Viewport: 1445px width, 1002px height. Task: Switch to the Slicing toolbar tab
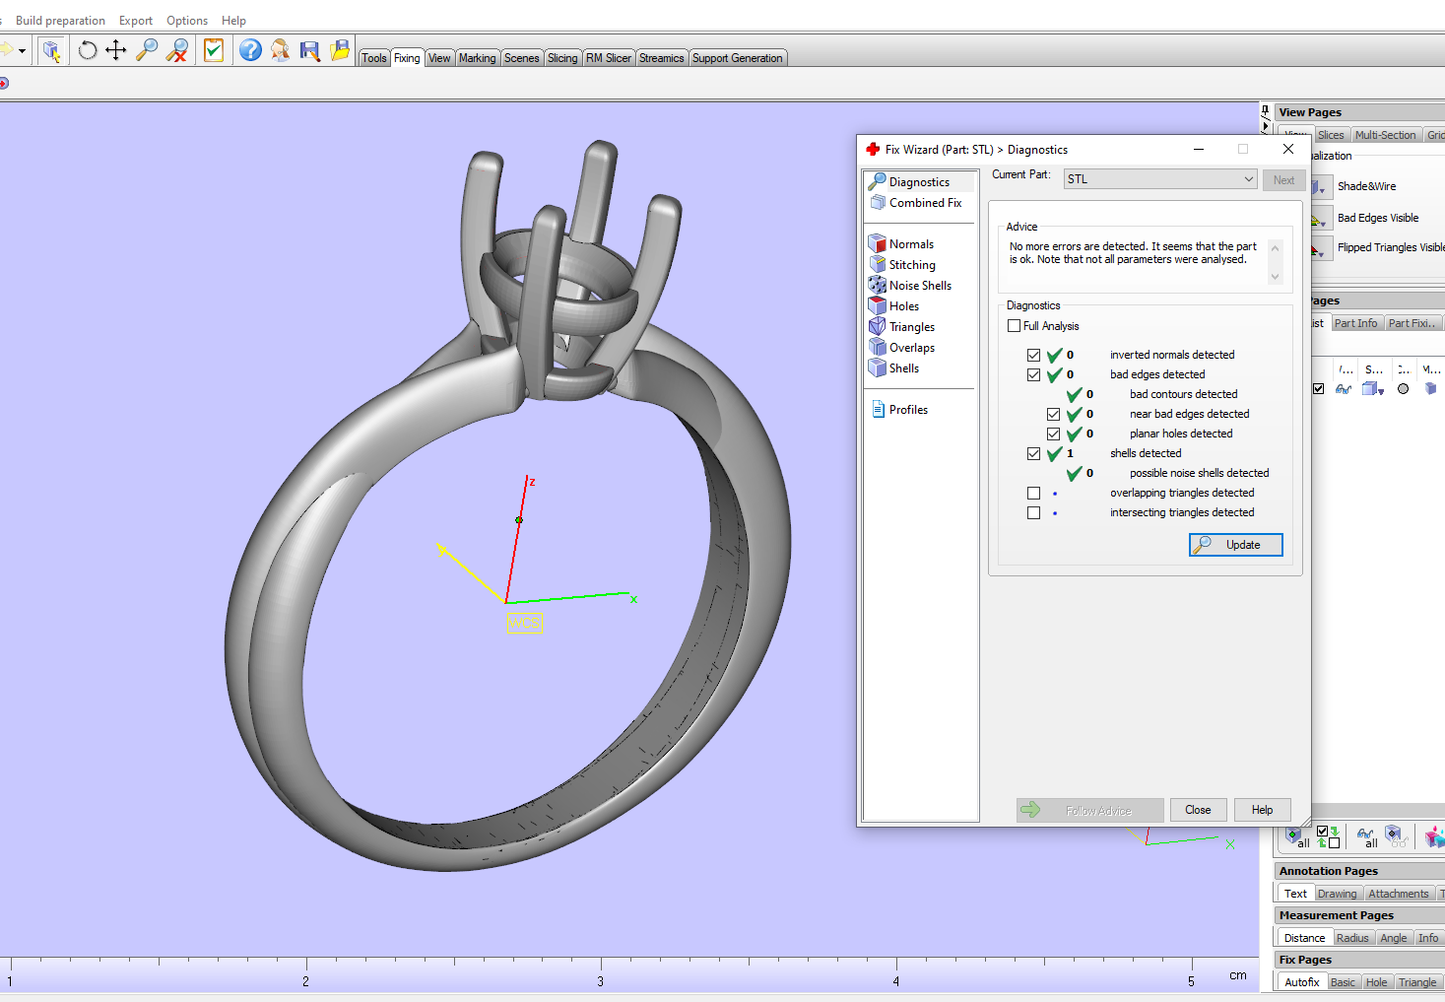click(562, 58)
